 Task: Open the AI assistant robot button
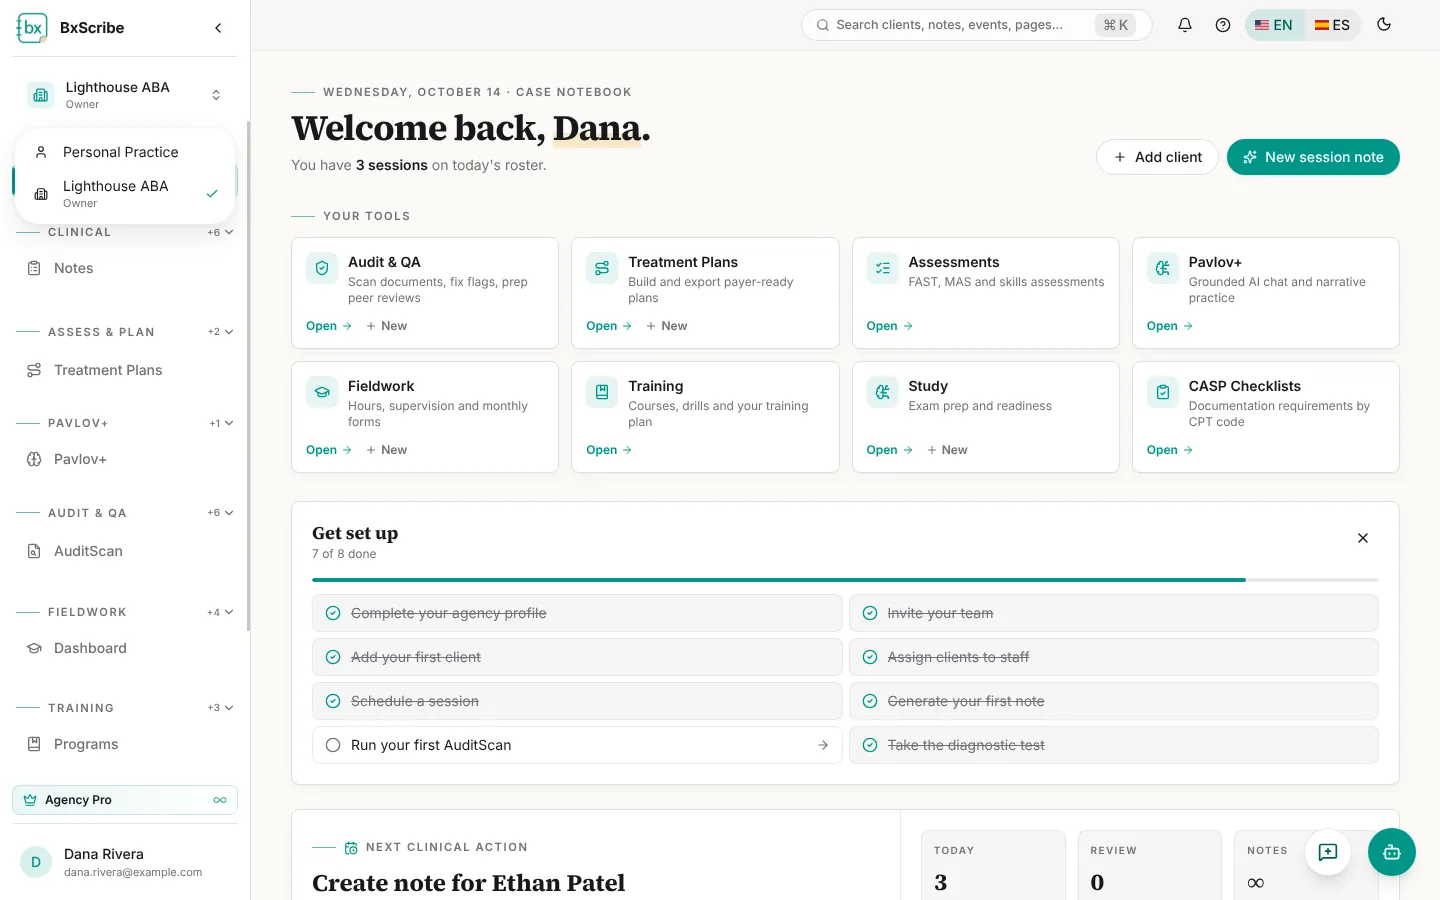(x=1392, y=852)
